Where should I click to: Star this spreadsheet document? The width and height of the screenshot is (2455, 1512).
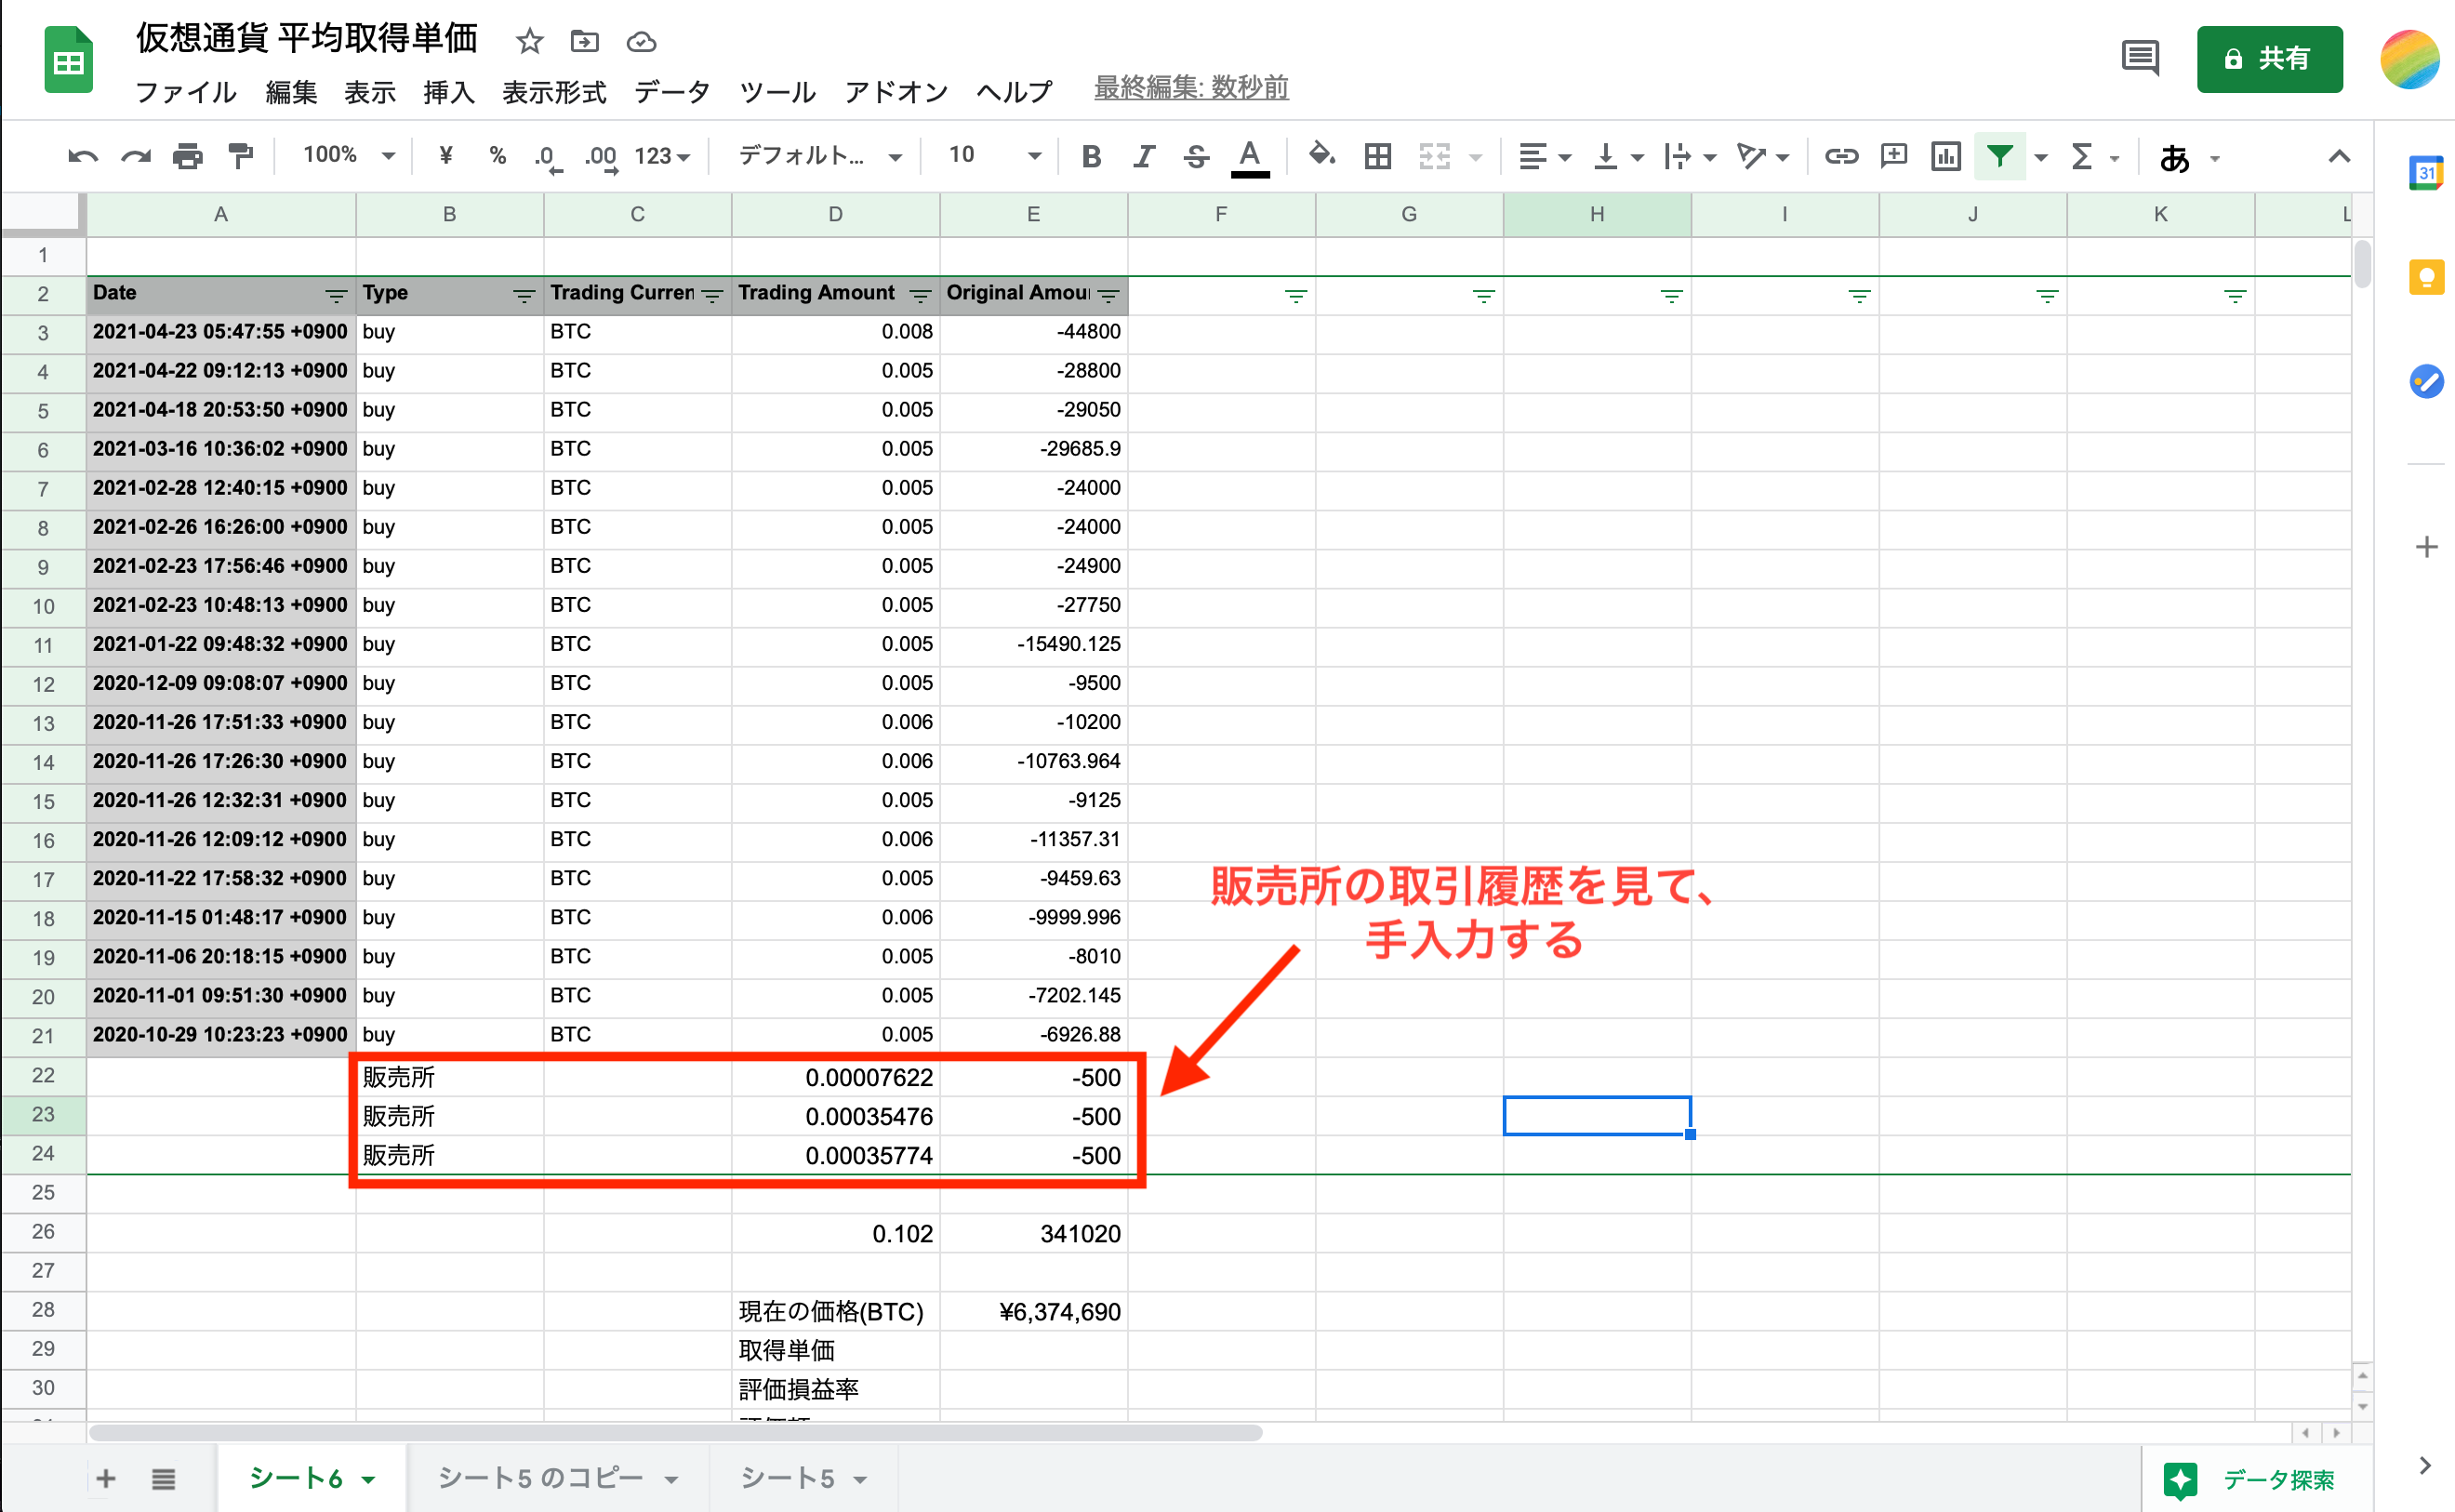[529, 41]
